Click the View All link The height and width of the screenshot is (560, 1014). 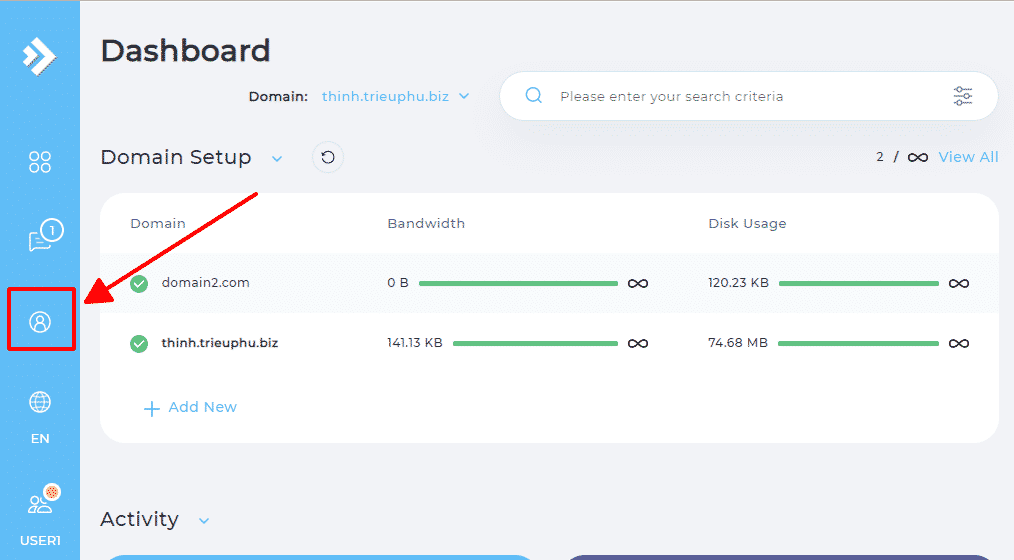coord(967,157)
